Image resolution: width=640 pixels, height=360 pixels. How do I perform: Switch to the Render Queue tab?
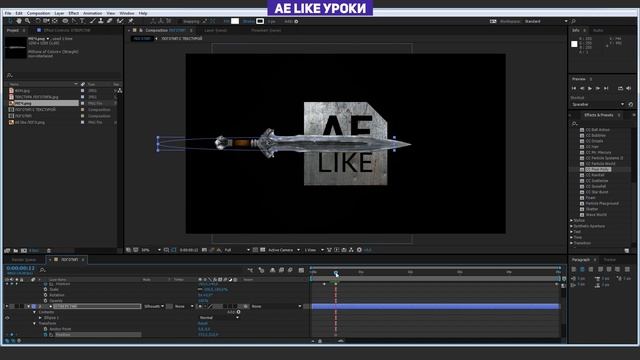[24, 260]
